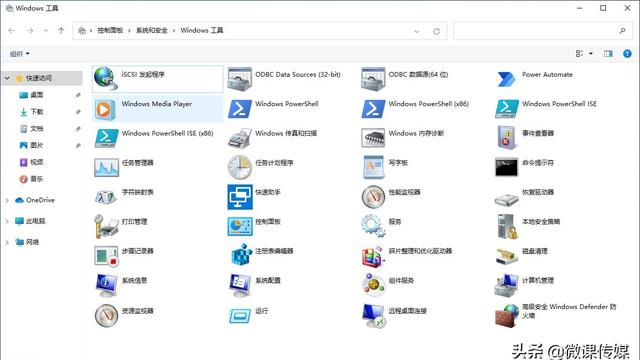
Task: Open 任务管理器 graph icon
Action: (107, 167)
